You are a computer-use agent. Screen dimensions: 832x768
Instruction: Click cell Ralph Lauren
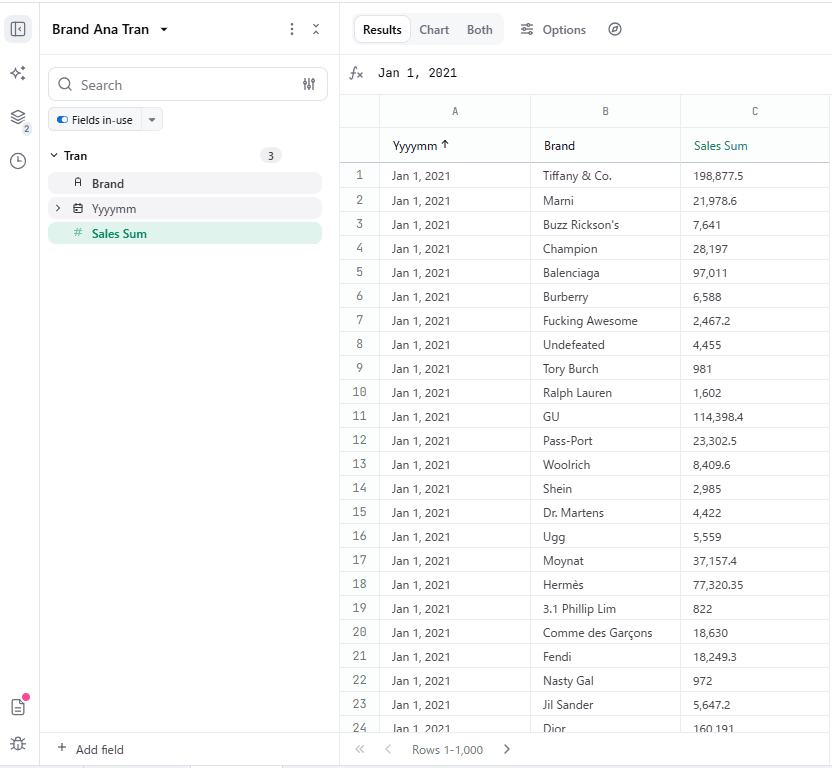click(x=605, y=393)
